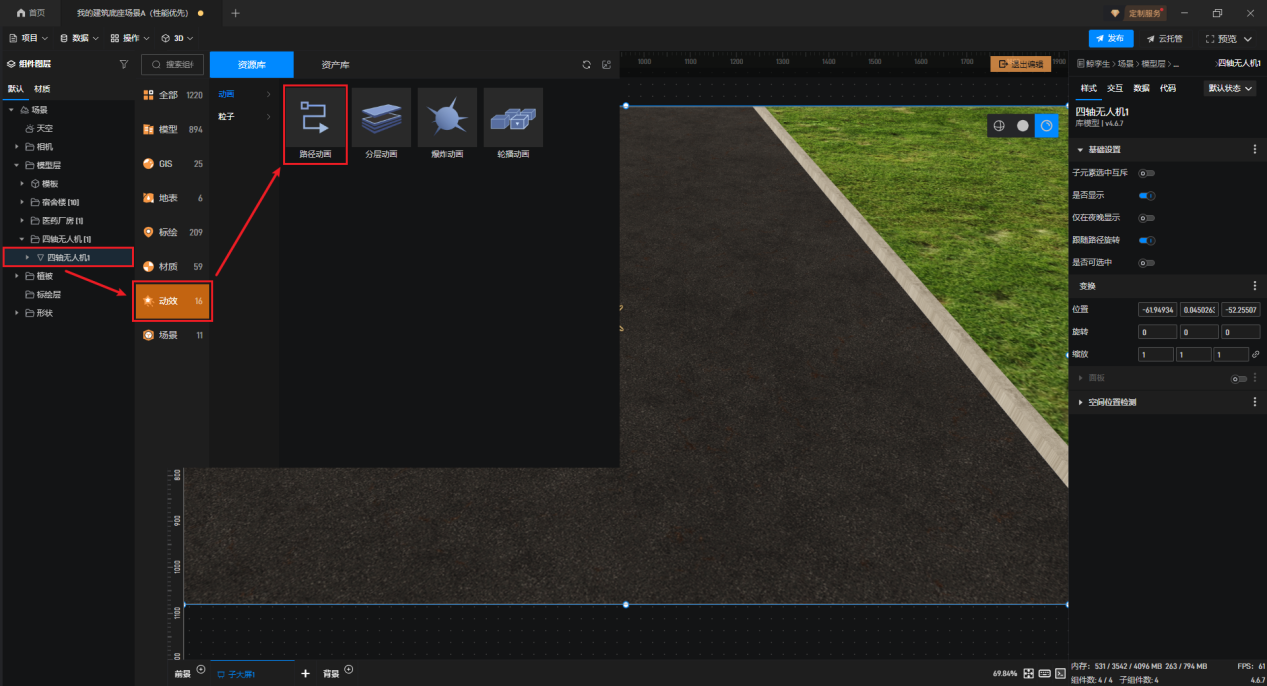Toggle the 是否显示 visibility switch

(1147, 195)
